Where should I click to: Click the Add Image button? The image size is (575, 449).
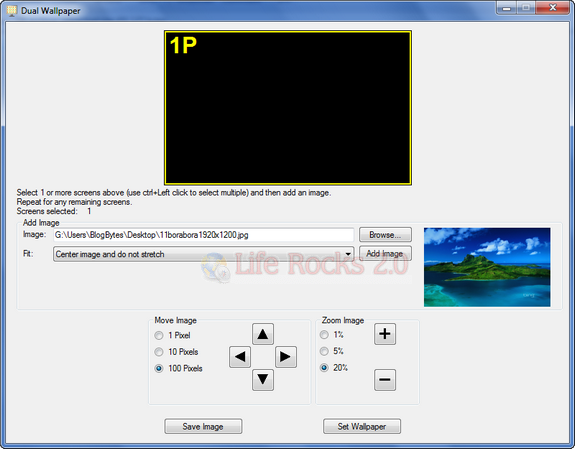pyautogui.click(x=385, y=253)
